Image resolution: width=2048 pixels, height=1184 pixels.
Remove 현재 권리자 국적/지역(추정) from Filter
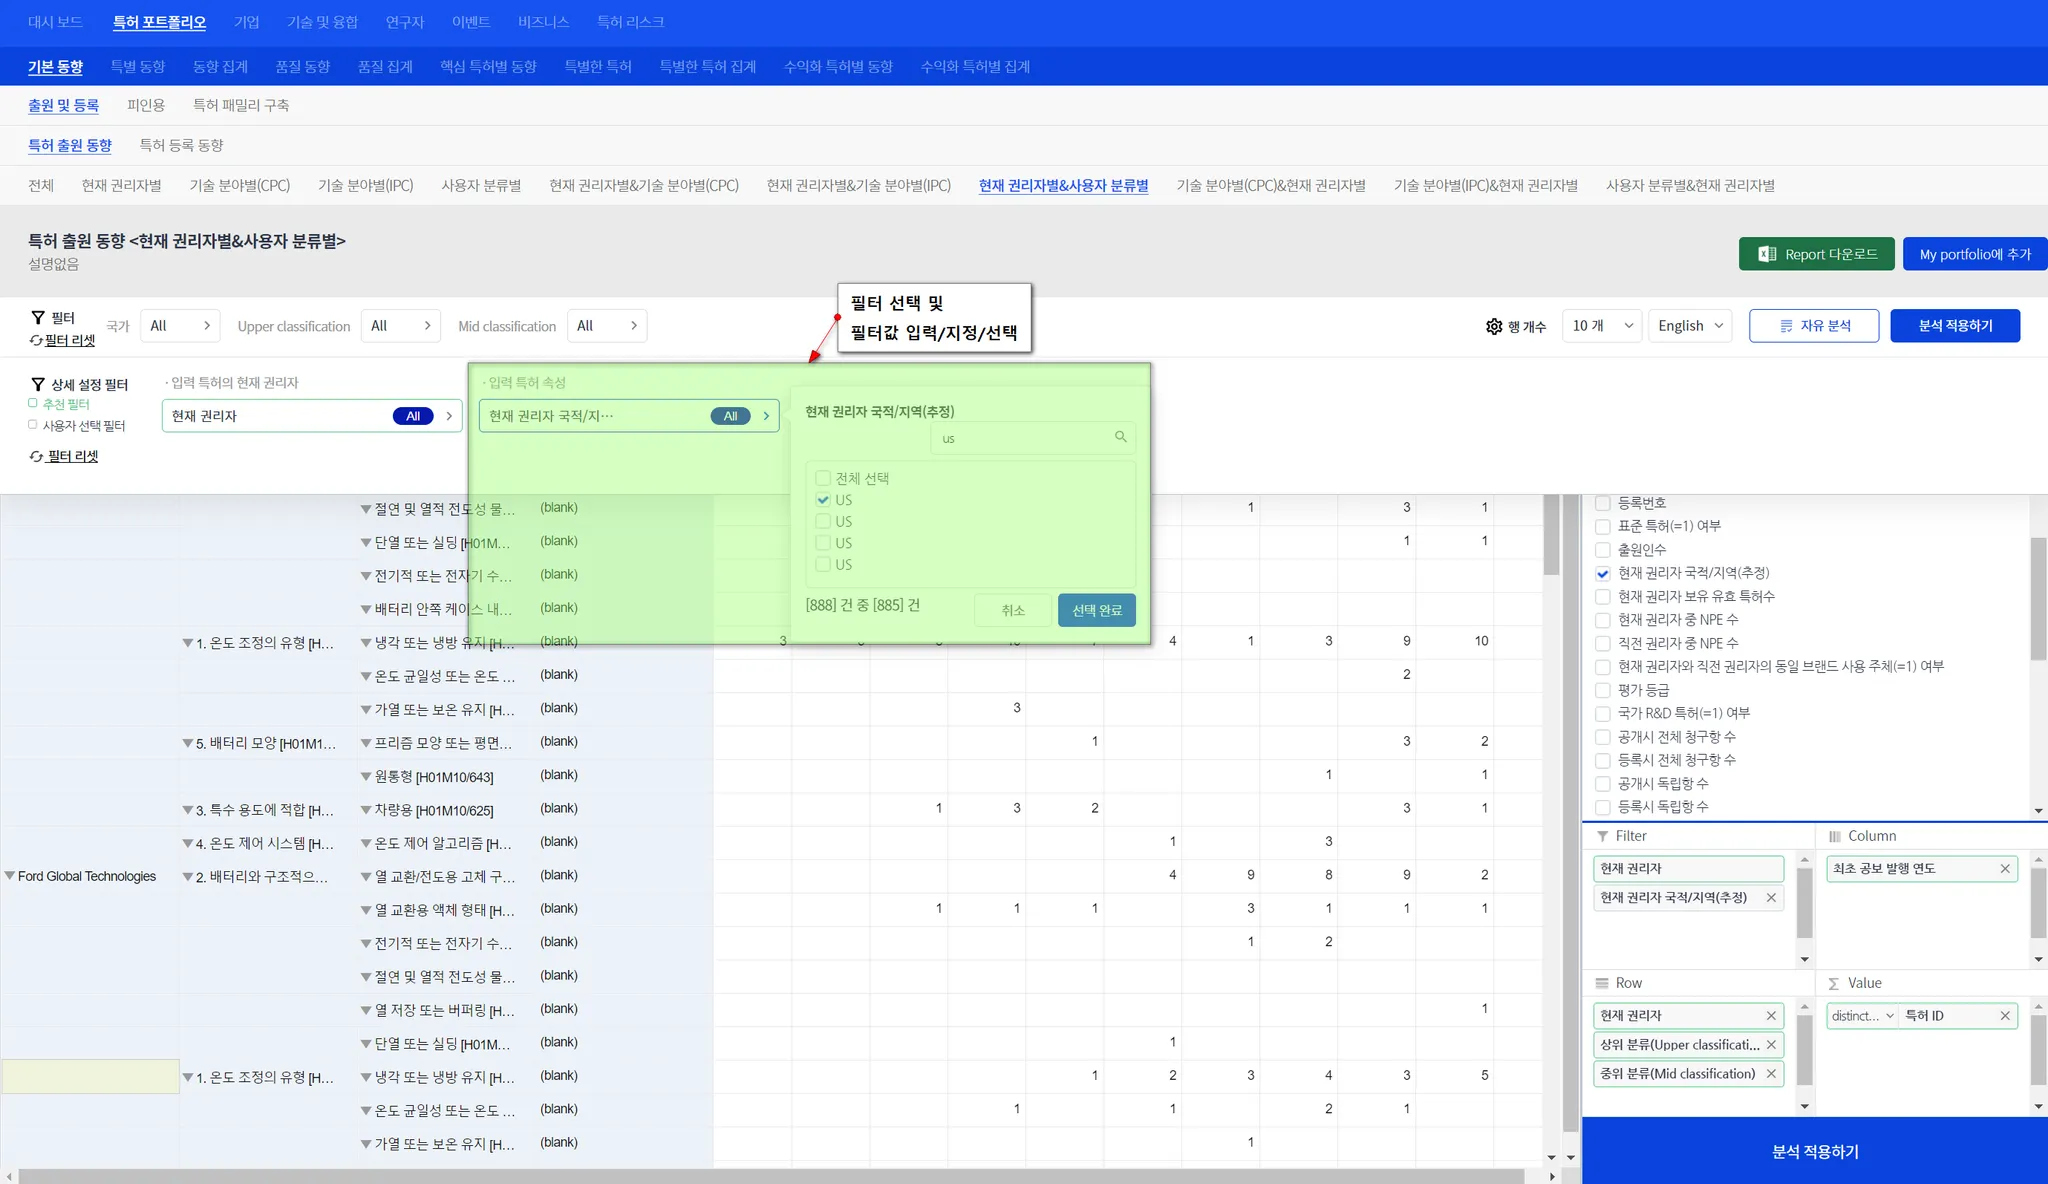coord(1771,898)
